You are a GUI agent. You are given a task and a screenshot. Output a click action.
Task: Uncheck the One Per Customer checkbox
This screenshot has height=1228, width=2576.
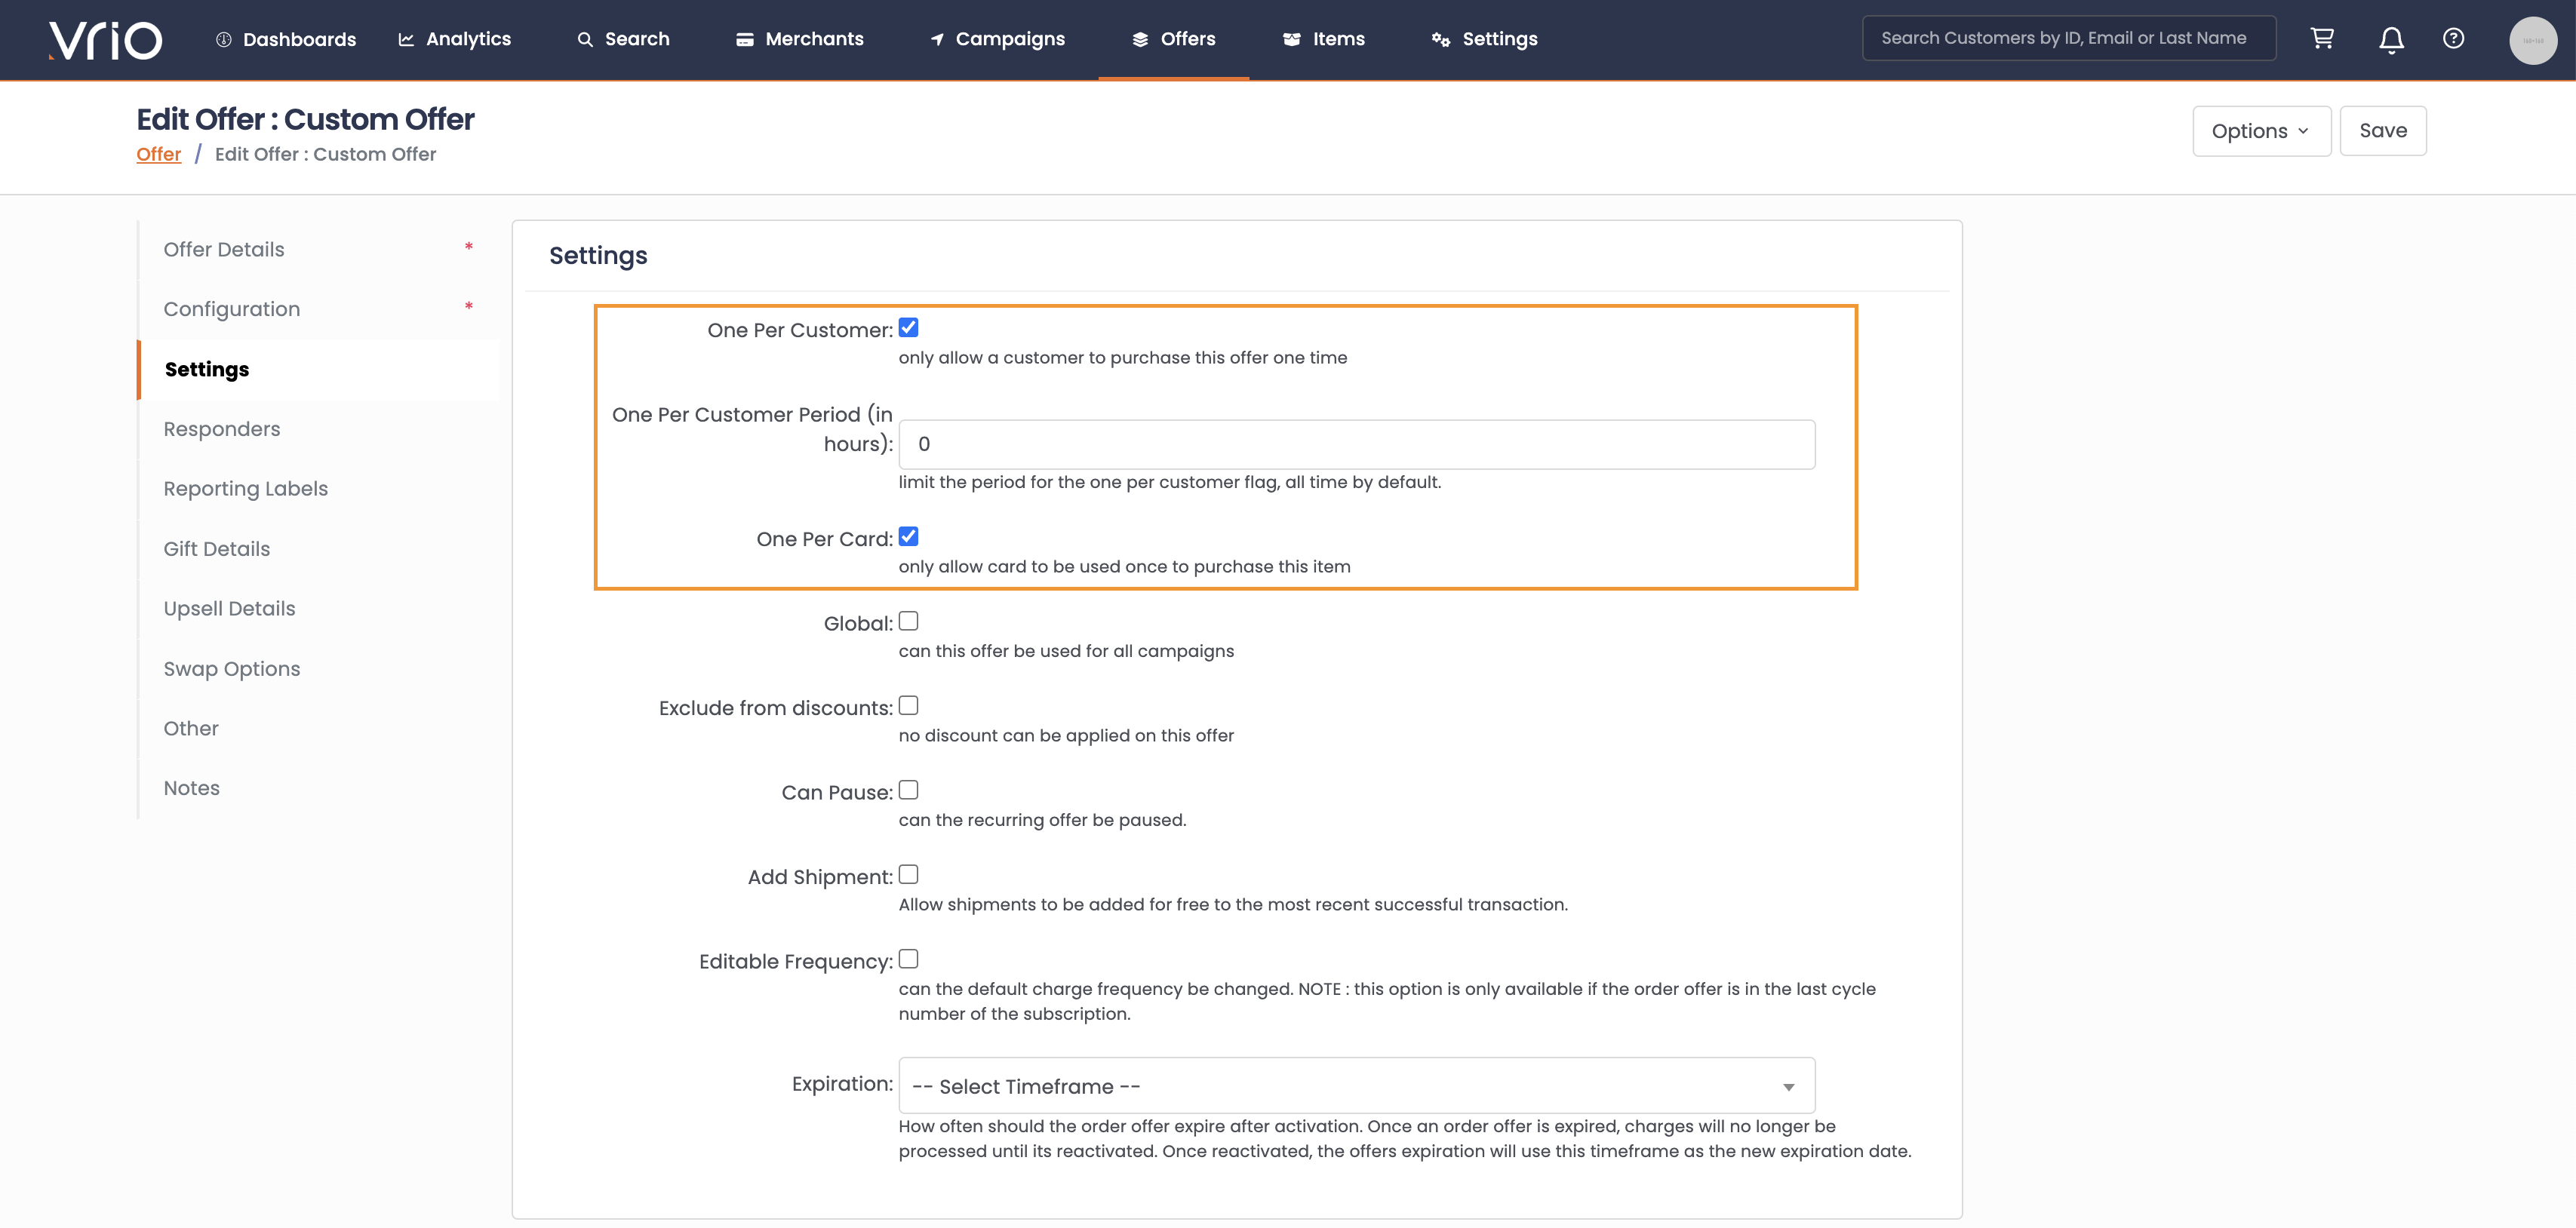[908, 328]
